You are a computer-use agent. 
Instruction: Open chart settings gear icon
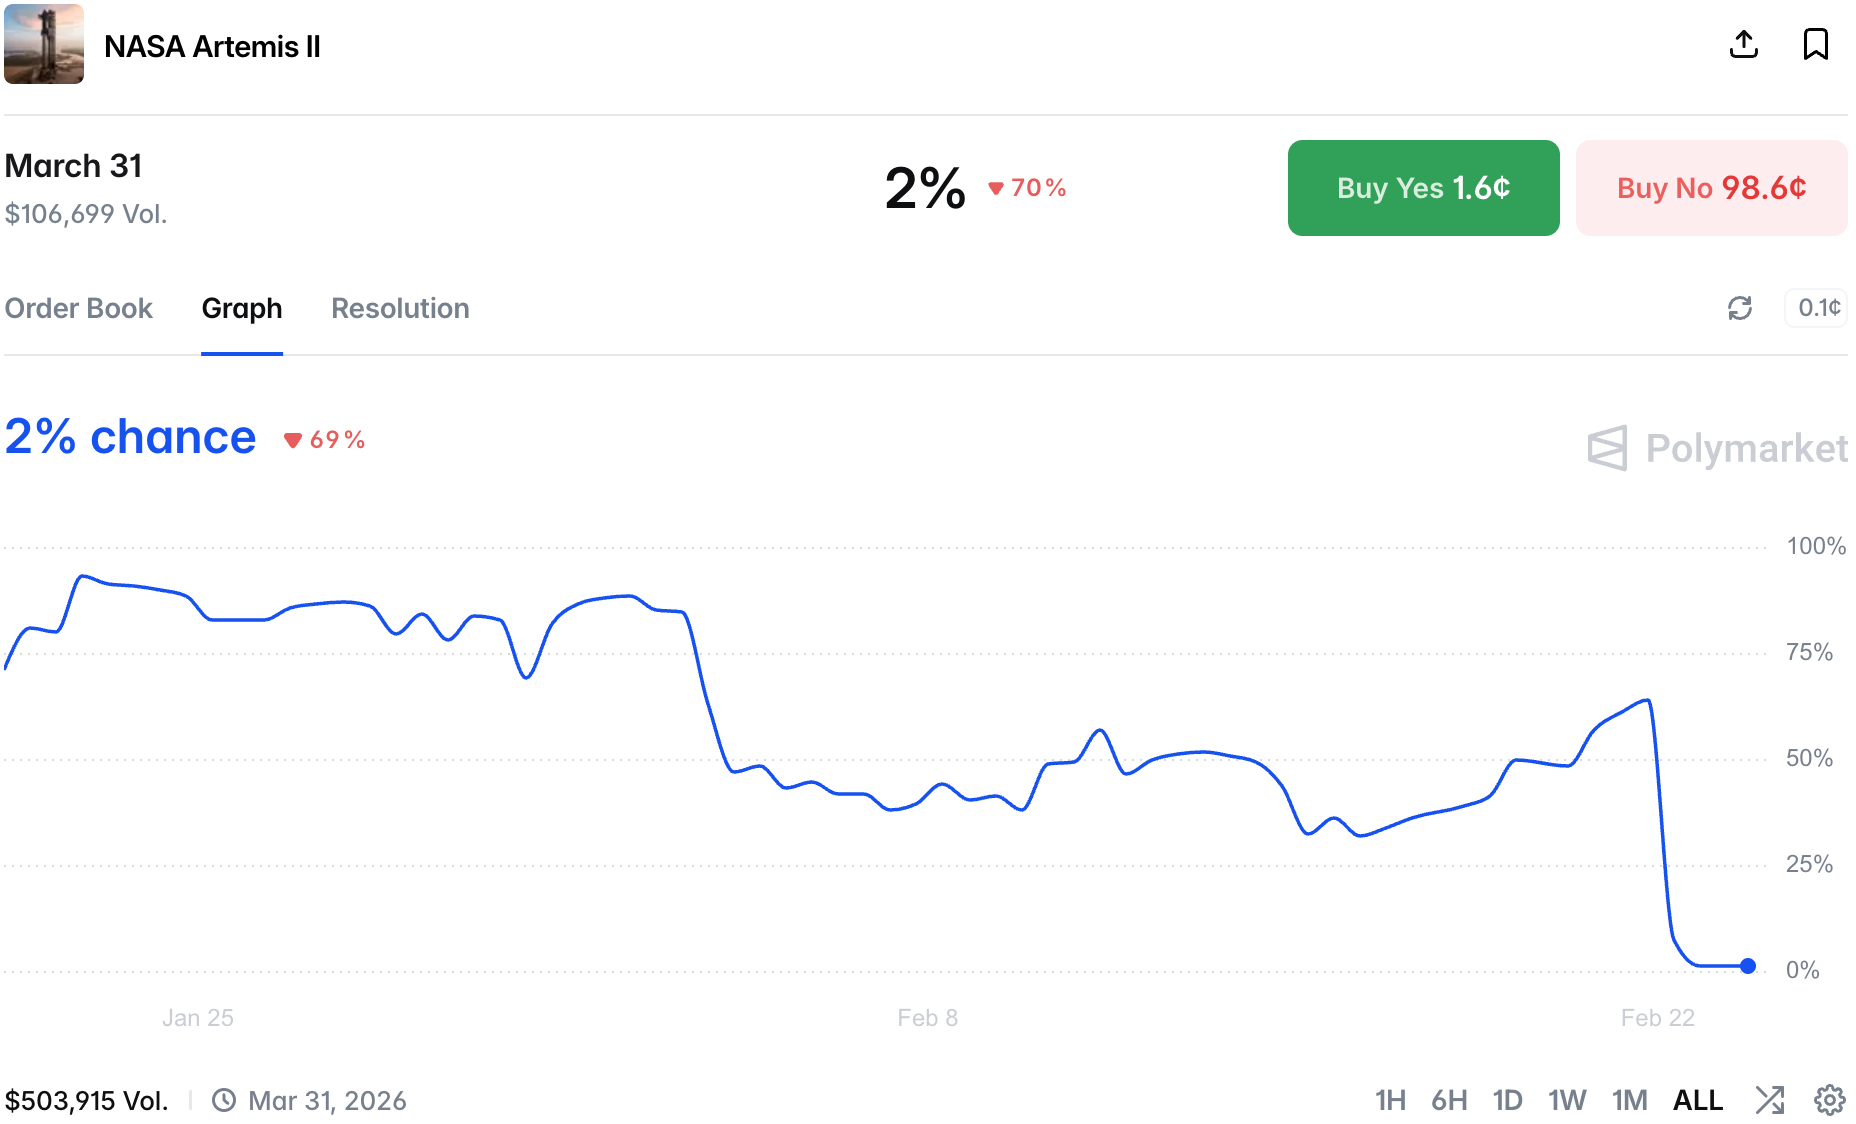(1830, 1100)
